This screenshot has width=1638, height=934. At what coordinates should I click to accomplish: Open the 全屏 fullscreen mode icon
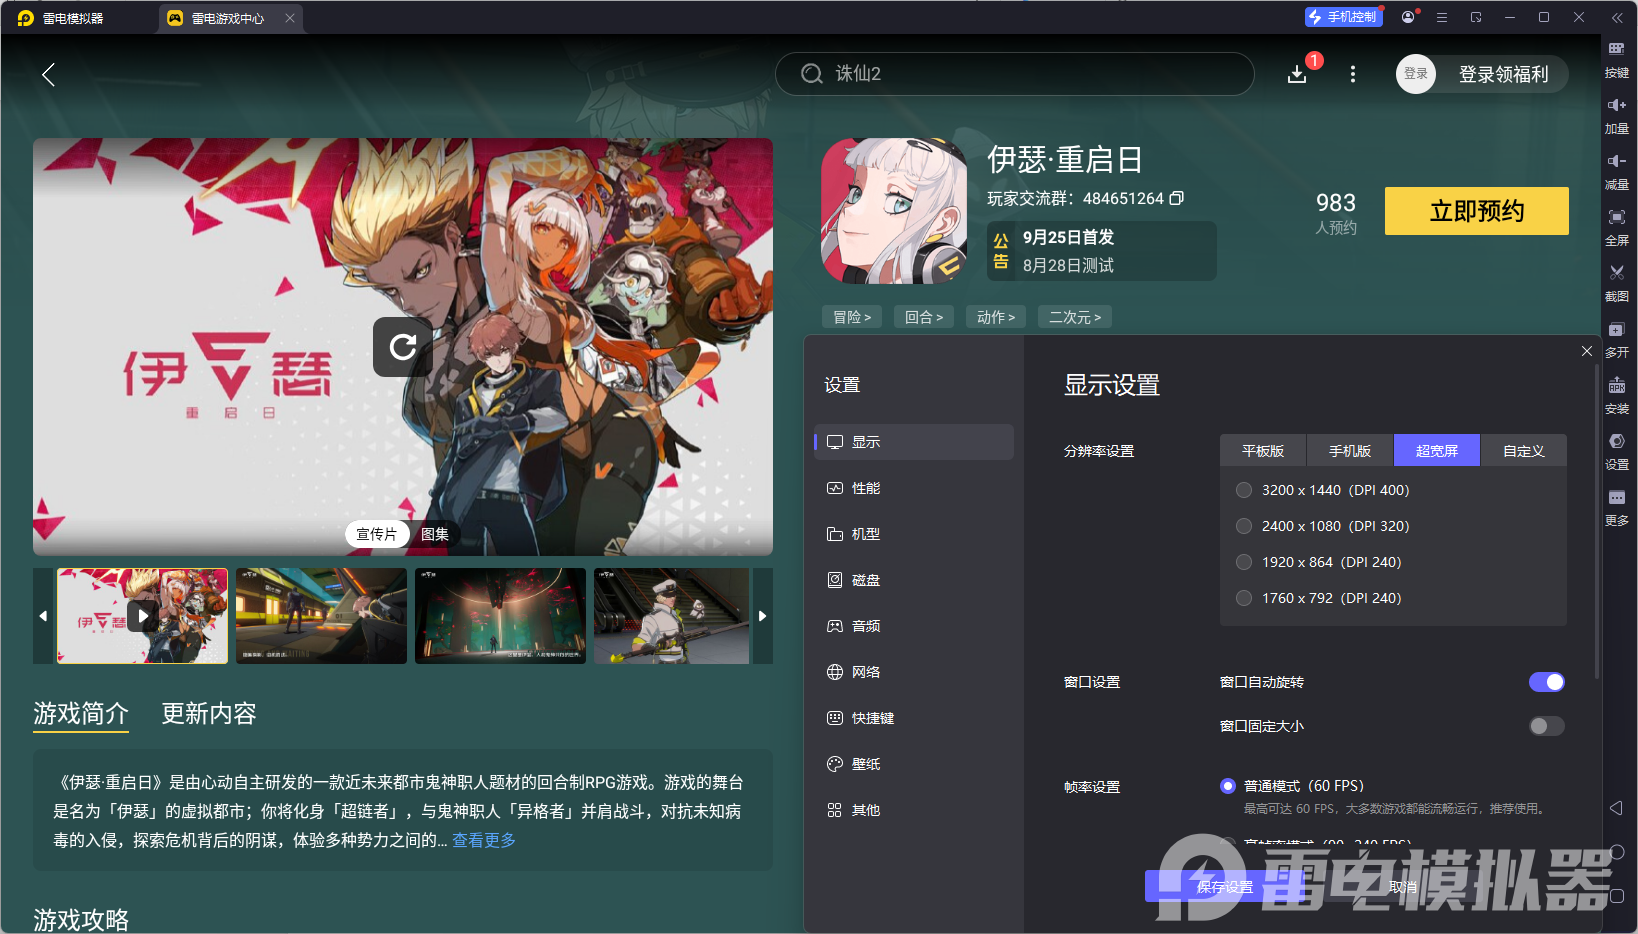[x=1617, y=227]
